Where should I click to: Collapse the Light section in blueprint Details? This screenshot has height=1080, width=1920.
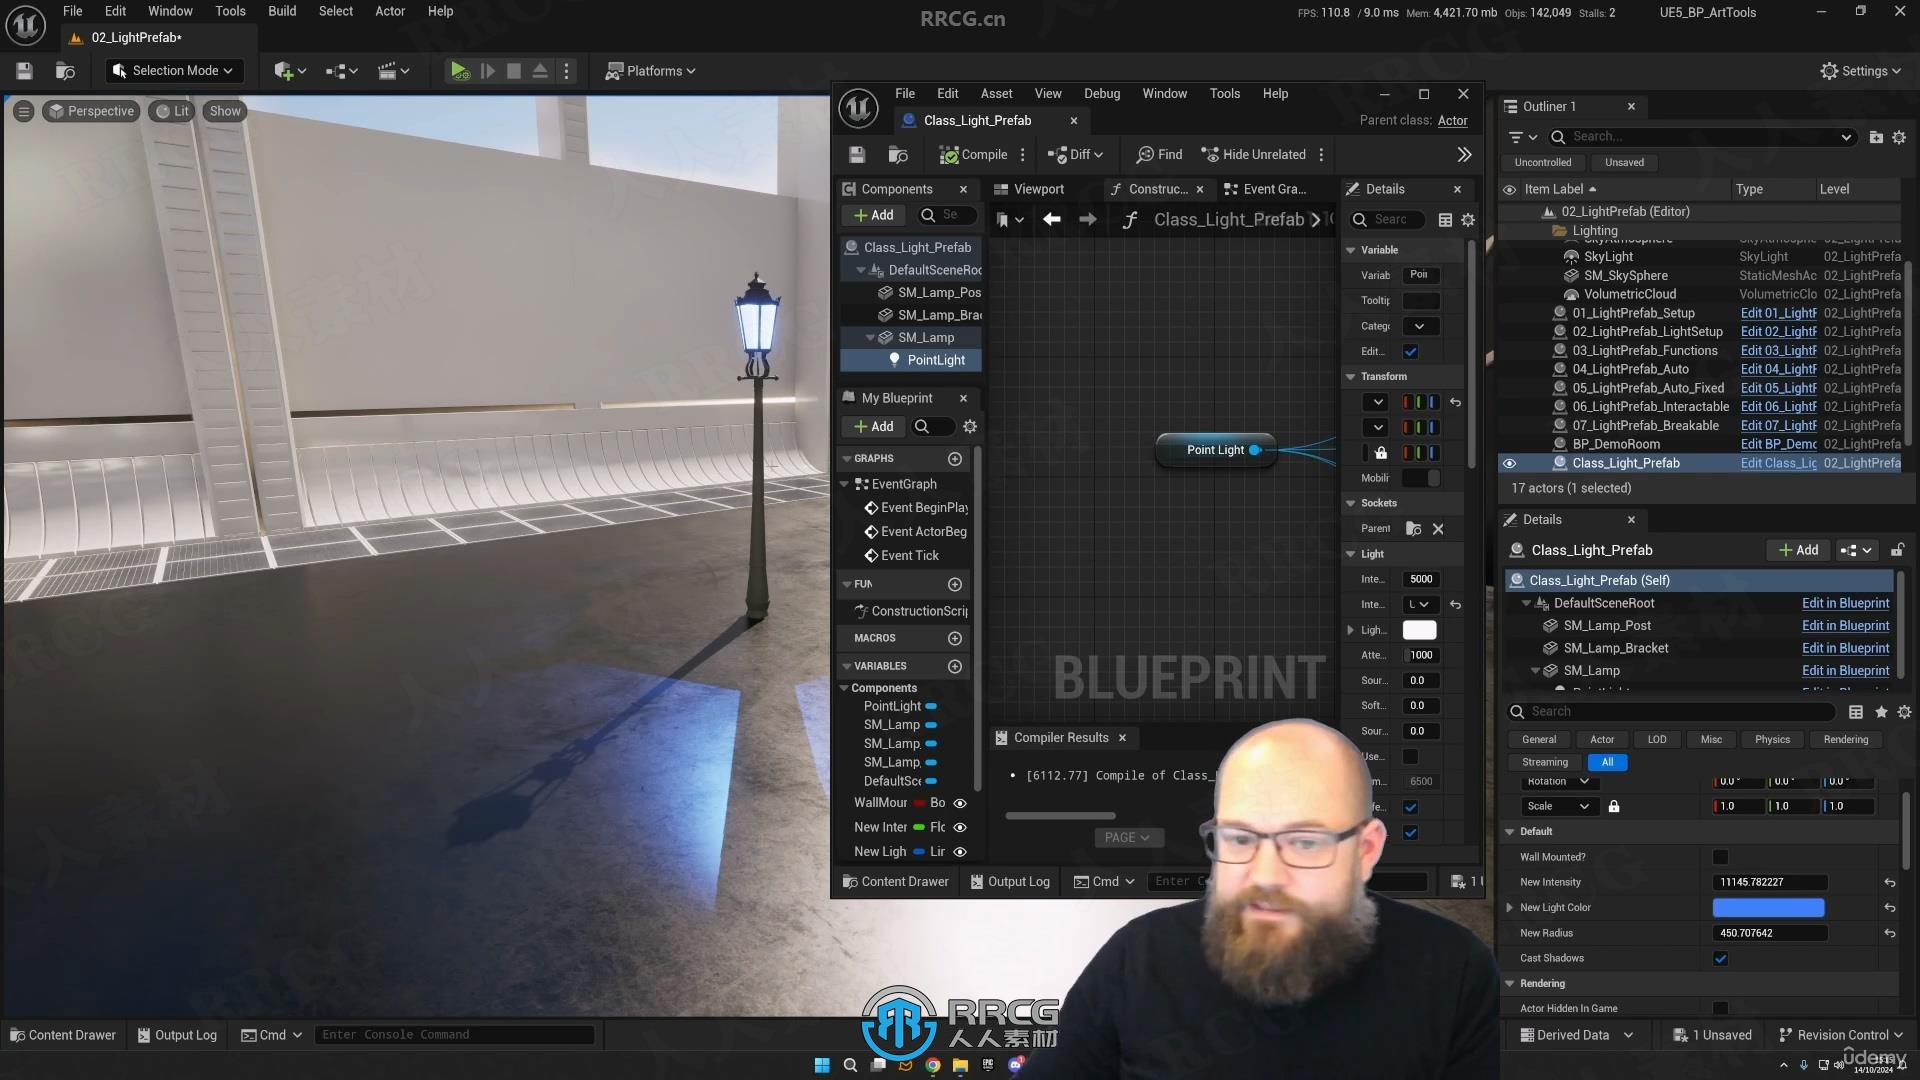tap(1351, 554)
